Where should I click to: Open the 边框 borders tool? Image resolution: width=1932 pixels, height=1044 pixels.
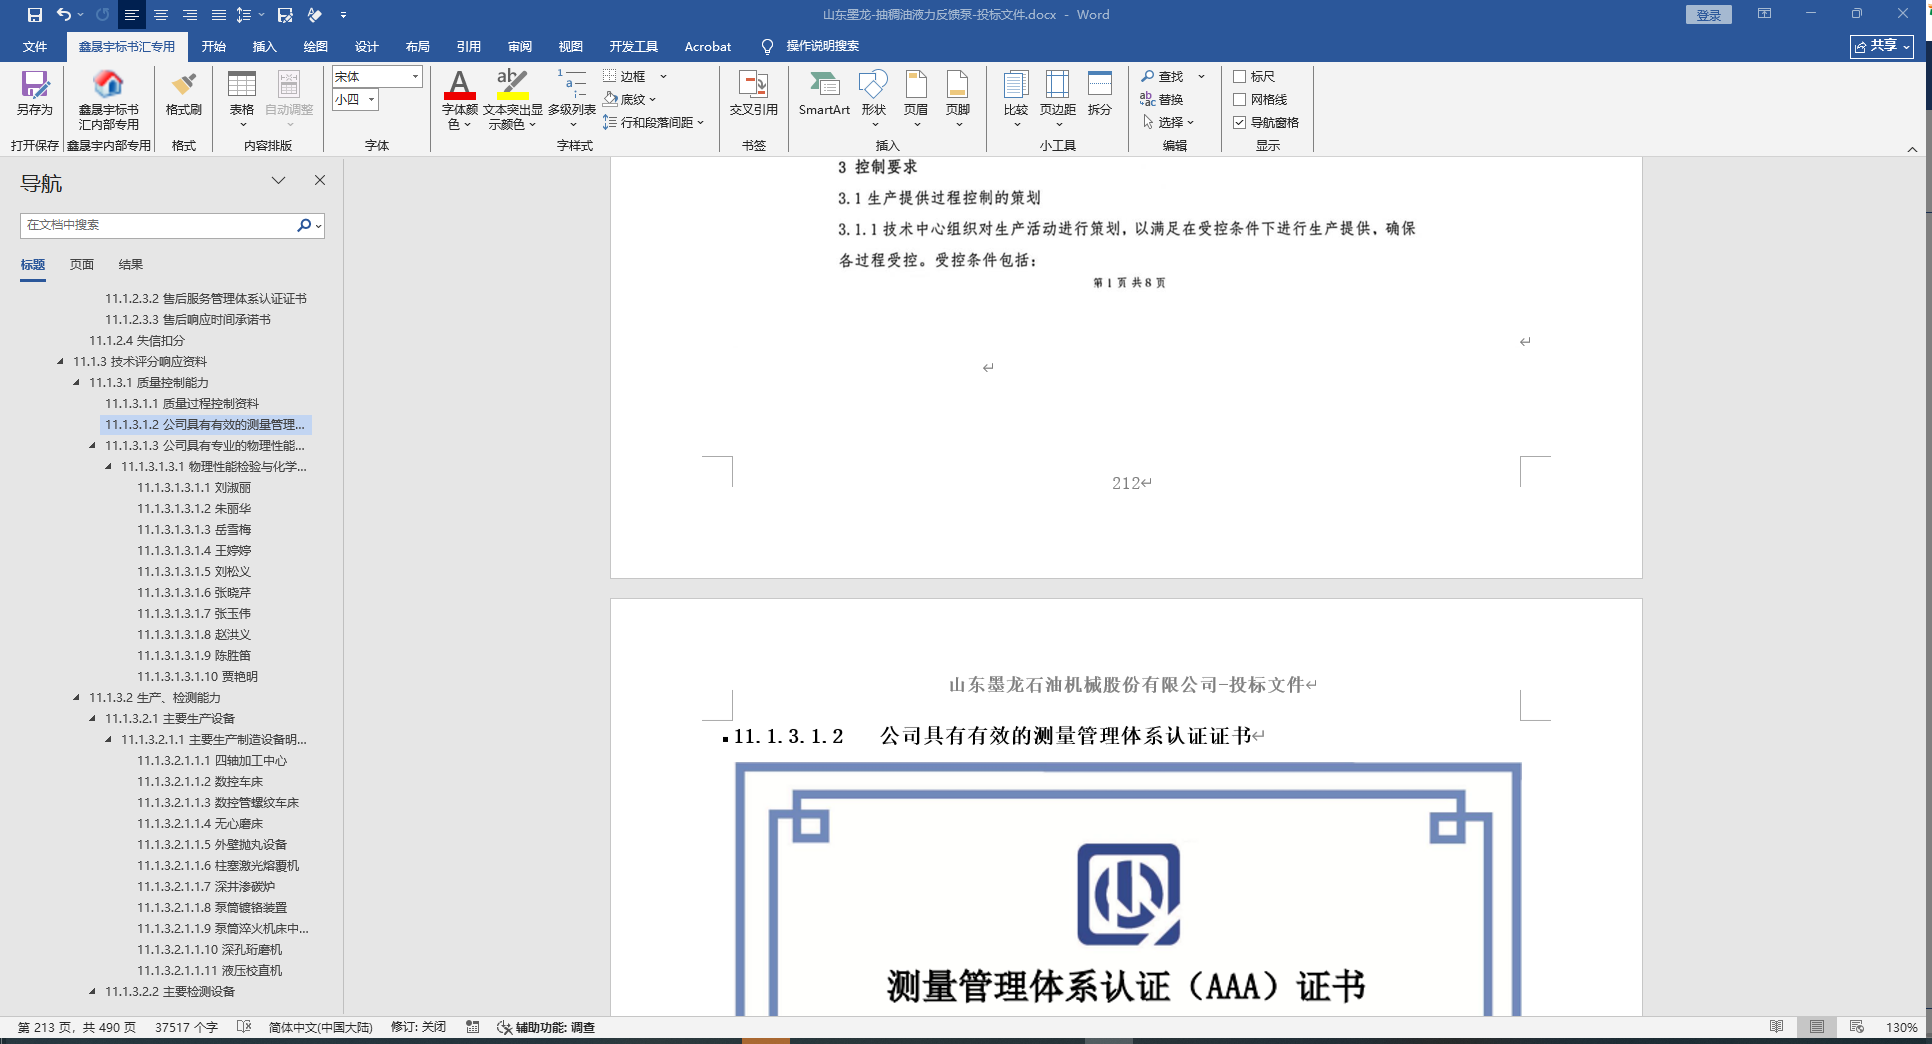pos(625,76)
